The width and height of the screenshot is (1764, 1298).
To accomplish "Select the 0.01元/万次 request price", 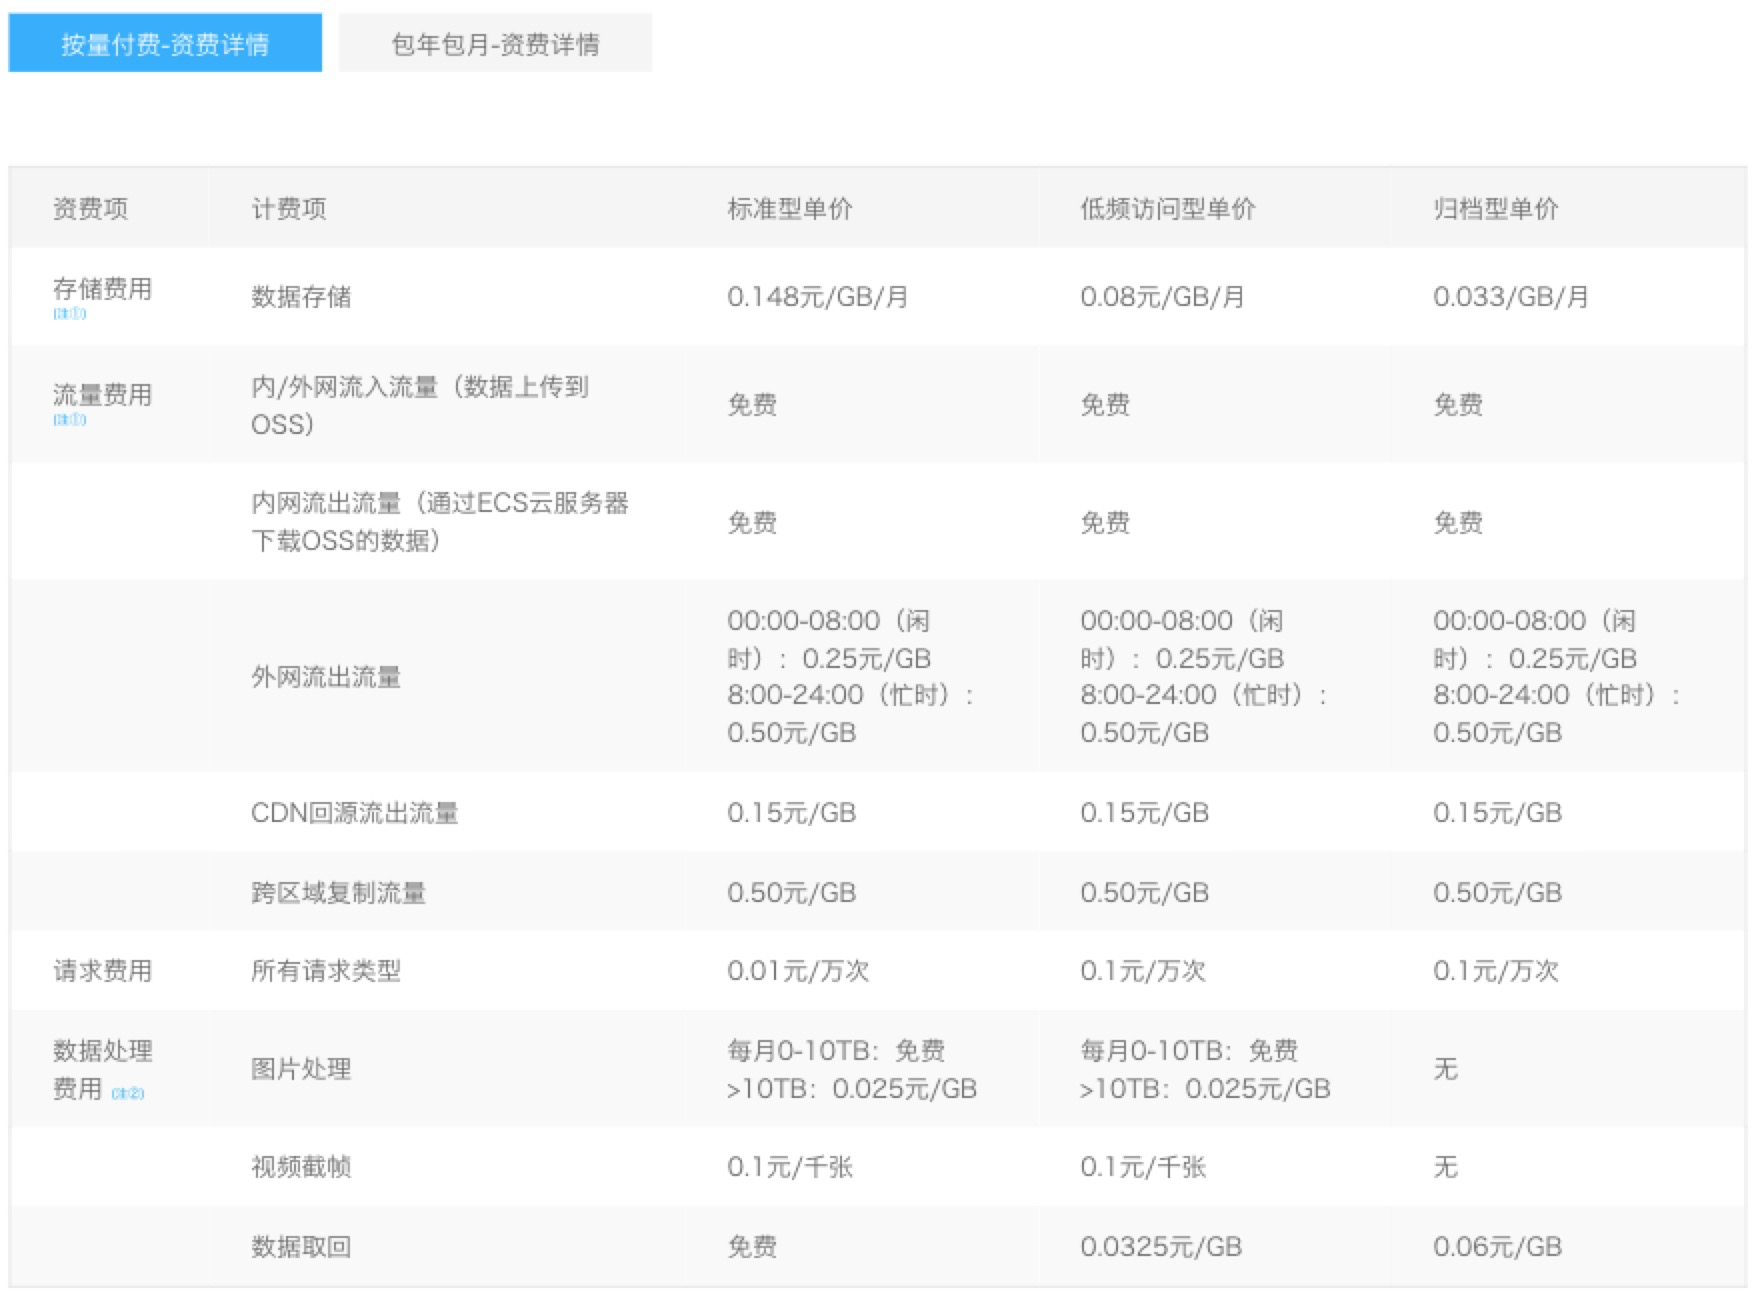I will pyautogui.click(x=798, y=971).
